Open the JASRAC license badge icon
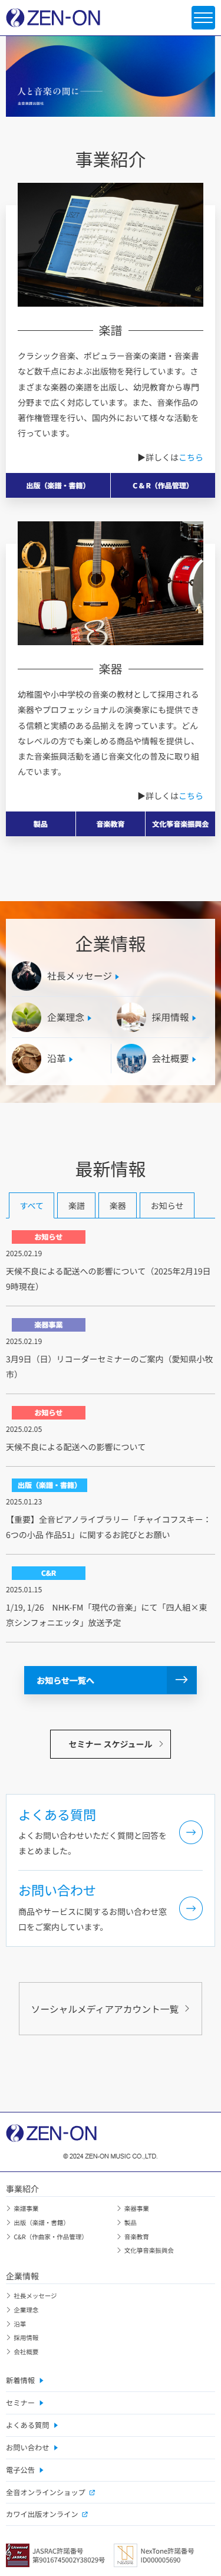 [17, 2554]
